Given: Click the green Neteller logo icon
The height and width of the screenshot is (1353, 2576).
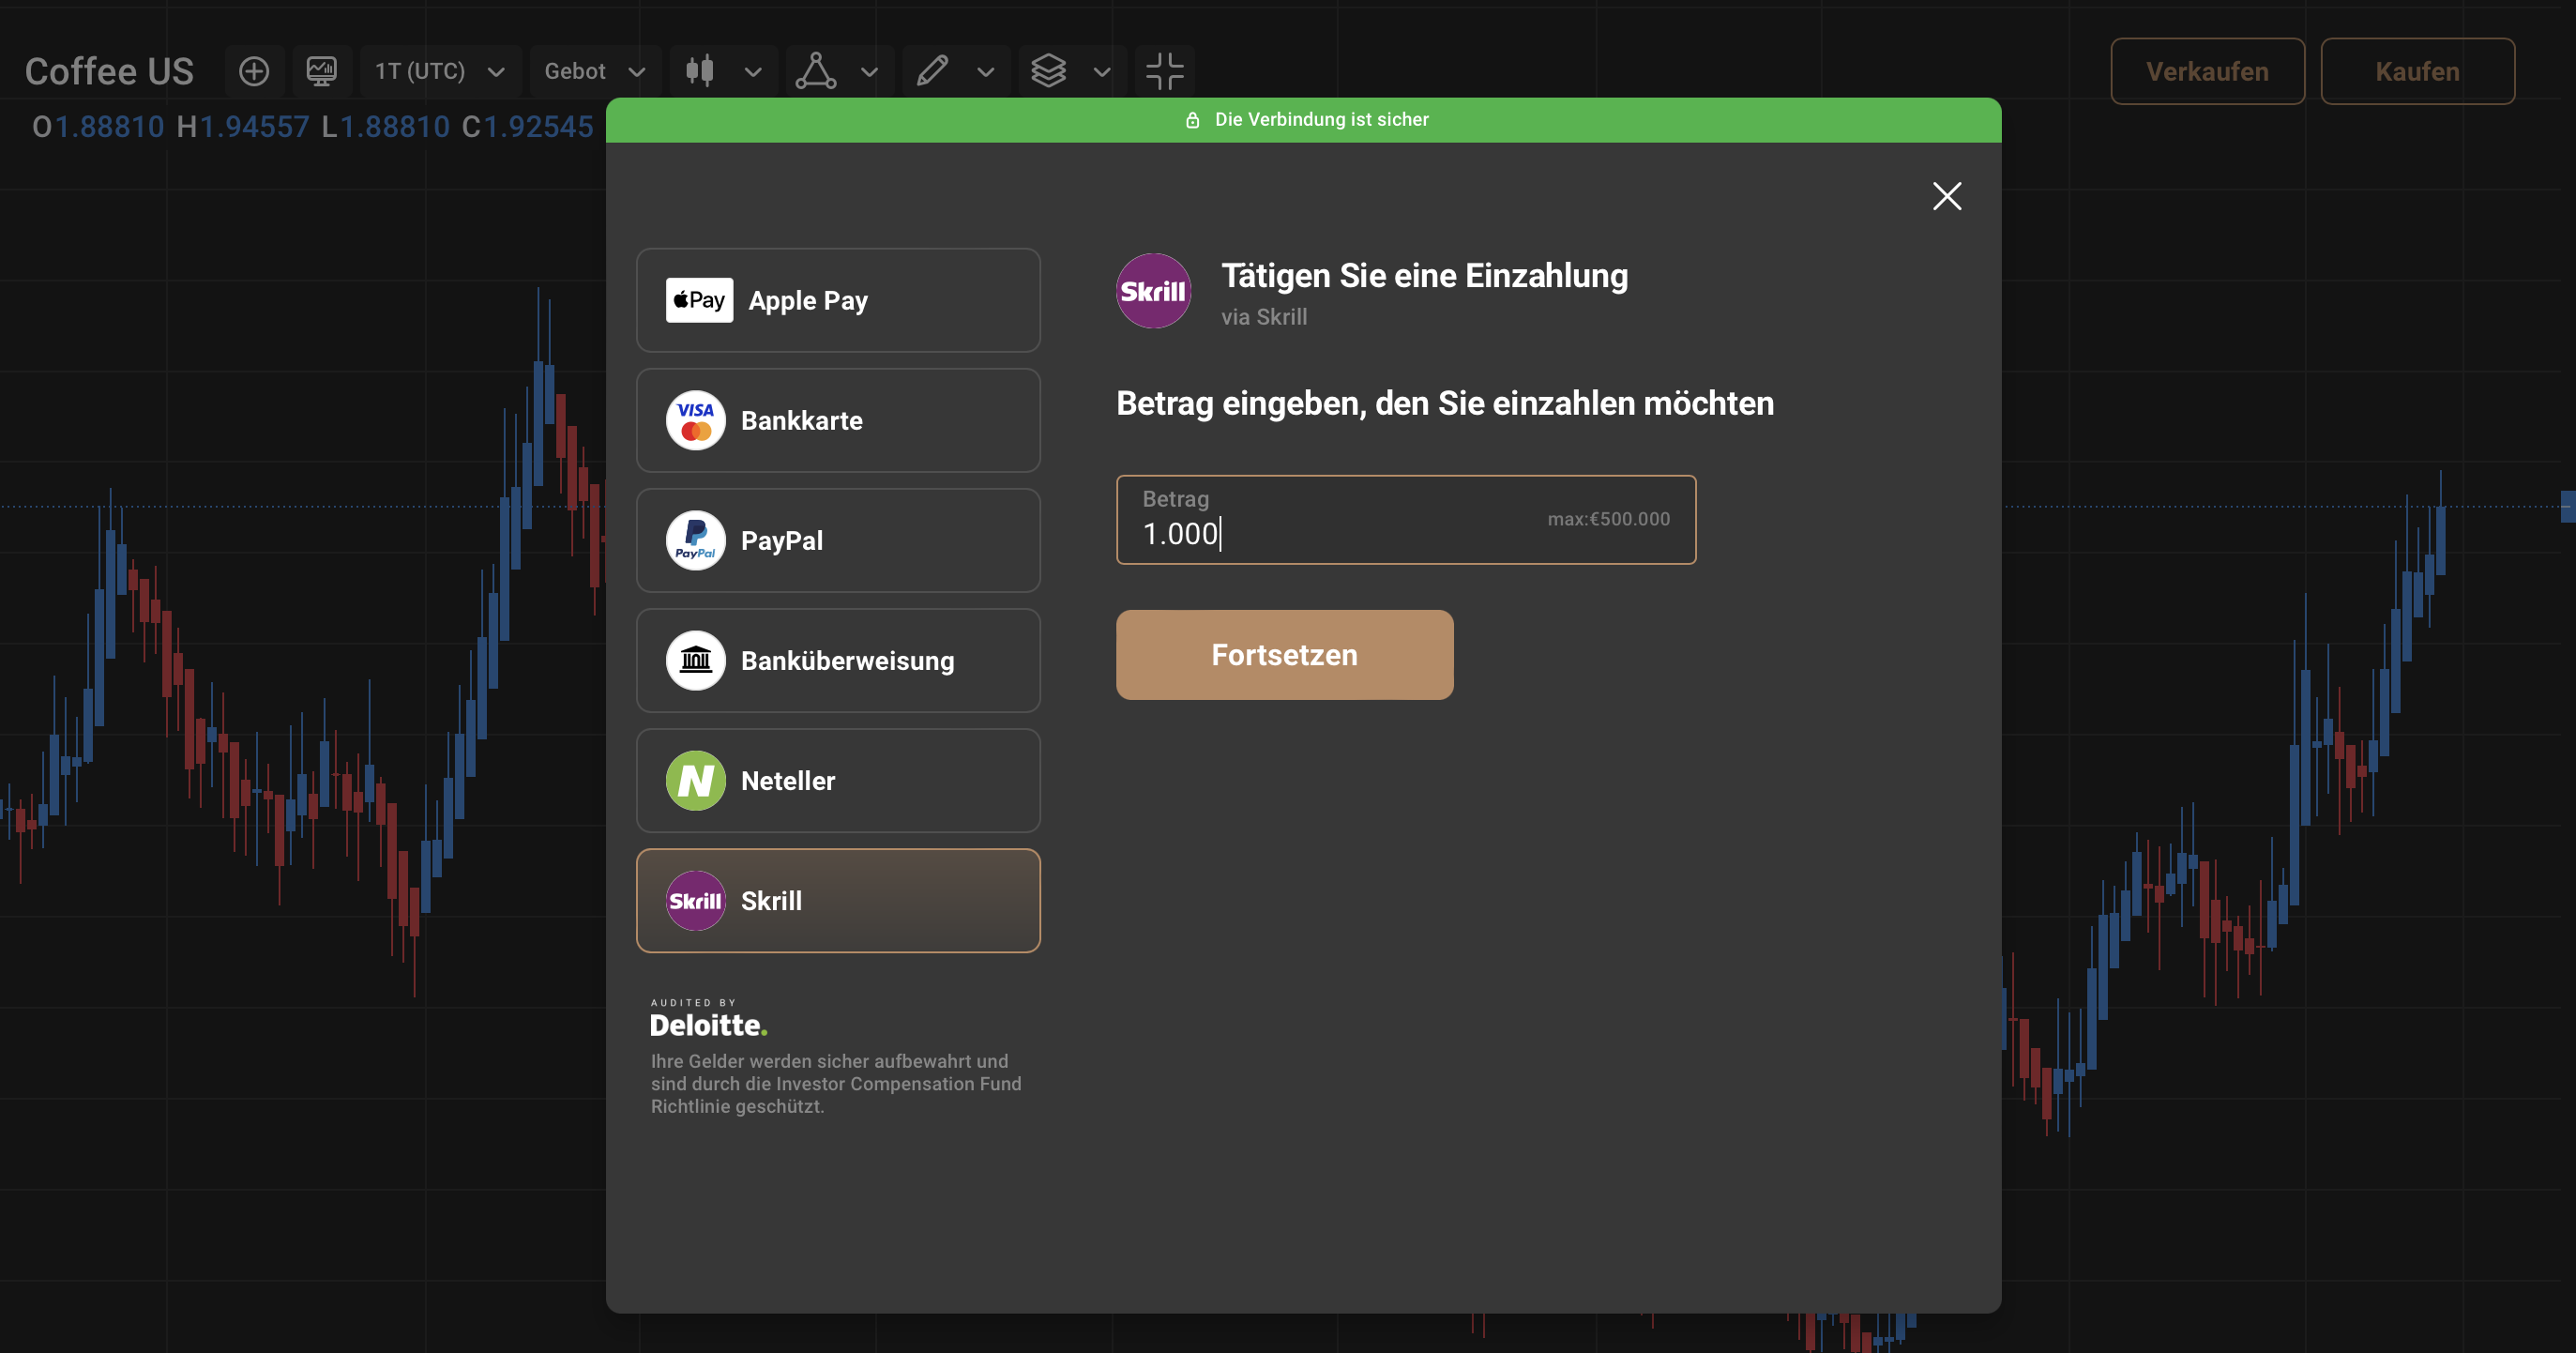Looking at the screenshot, I should click(696, 780).
